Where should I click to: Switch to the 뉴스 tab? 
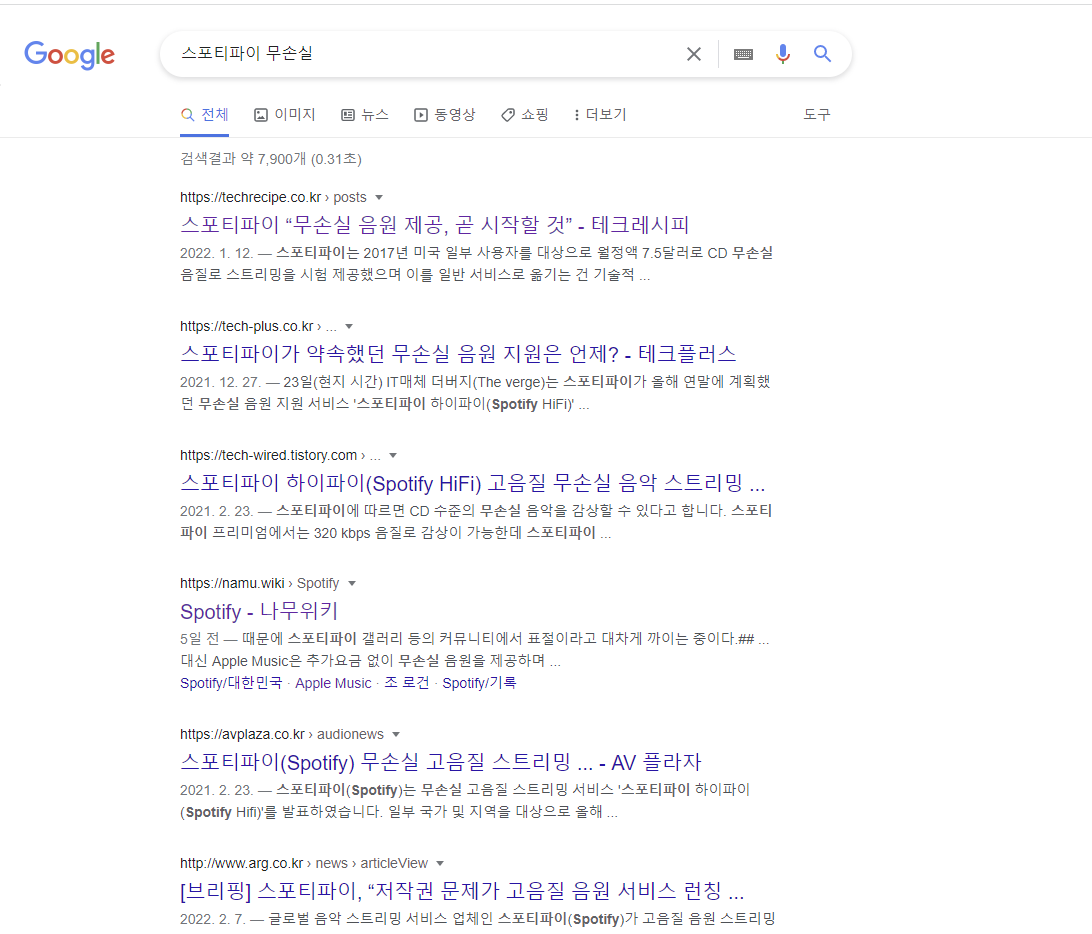coord(365,115)
